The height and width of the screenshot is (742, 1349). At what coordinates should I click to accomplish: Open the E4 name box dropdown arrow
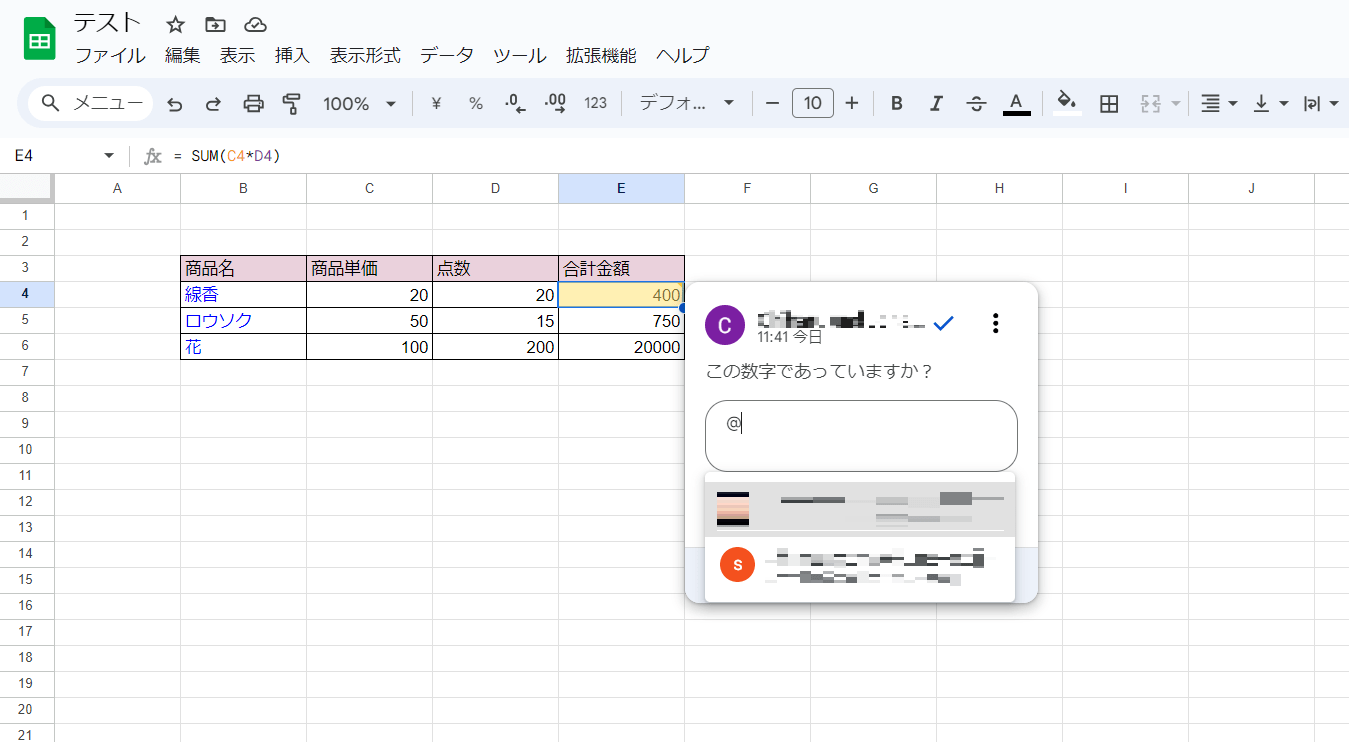coord(109,156)
